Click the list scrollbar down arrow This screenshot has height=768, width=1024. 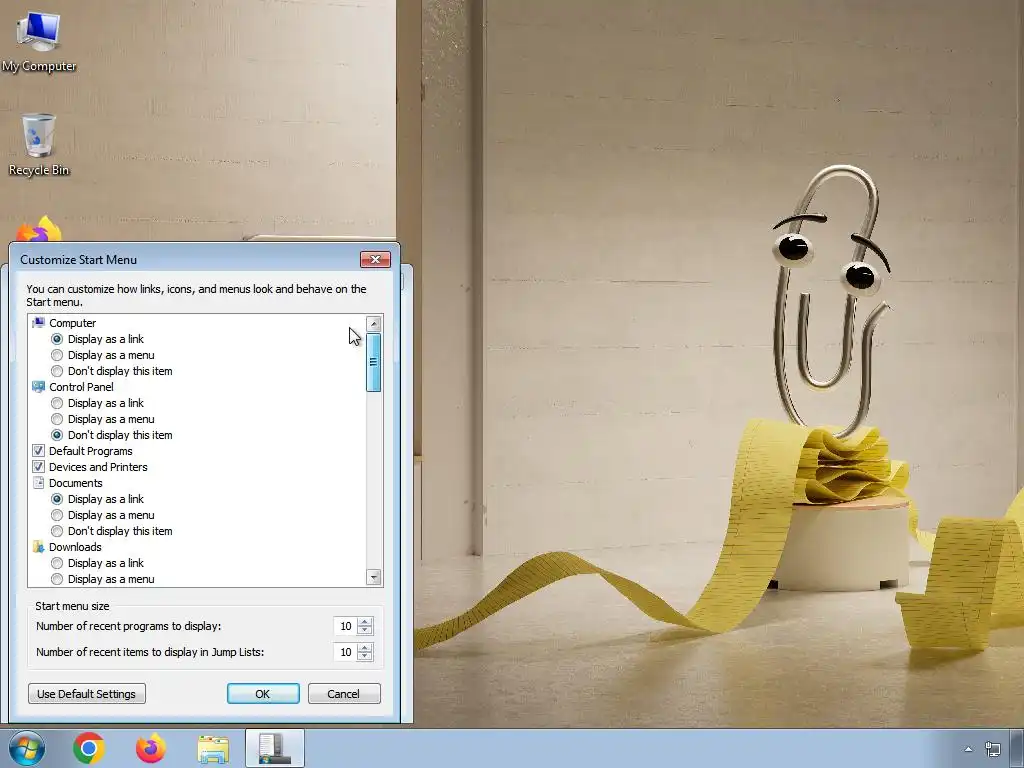(x=374, y=577)
